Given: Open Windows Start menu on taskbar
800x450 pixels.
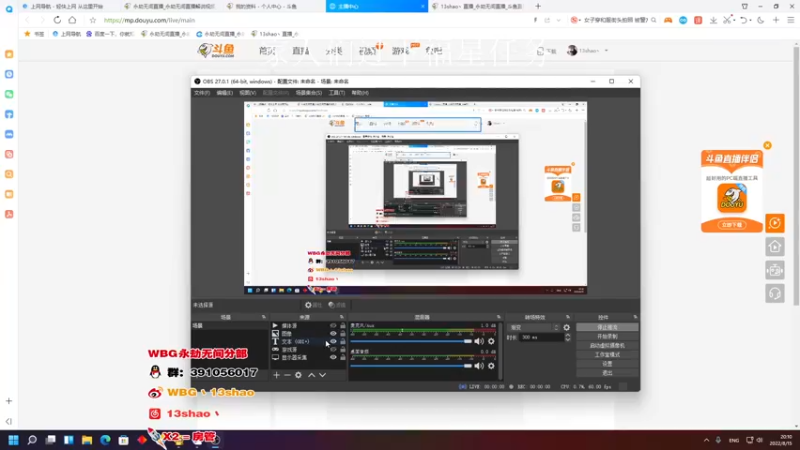Looking at the screenshot, I should pos(13,440).
